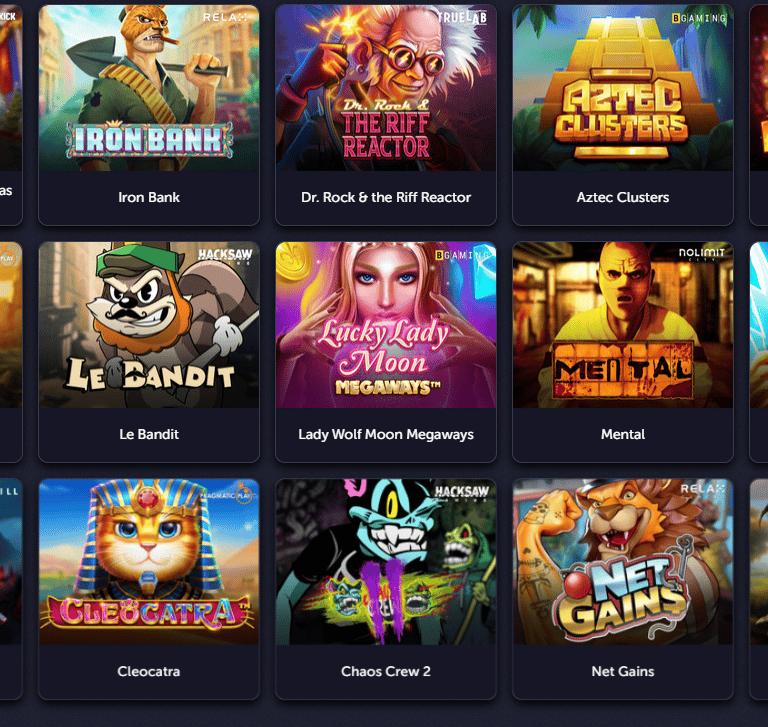The width and height of the screenshot is (768, 727).
Task: Open the Le Bandit raccoon thumbnail
Action: point(149,325)
